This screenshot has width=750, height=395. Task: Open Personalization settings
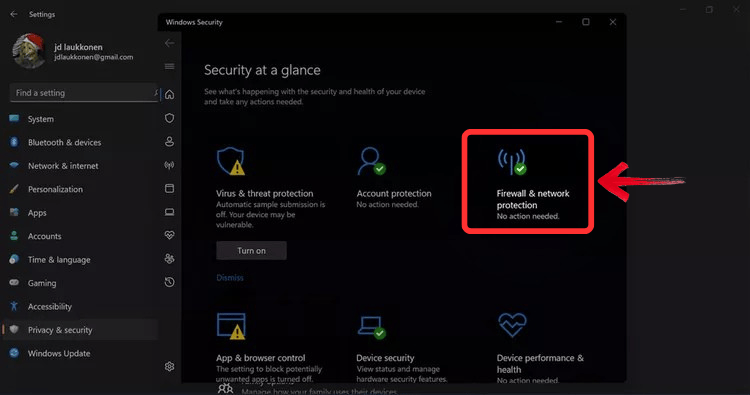point(80,189)
